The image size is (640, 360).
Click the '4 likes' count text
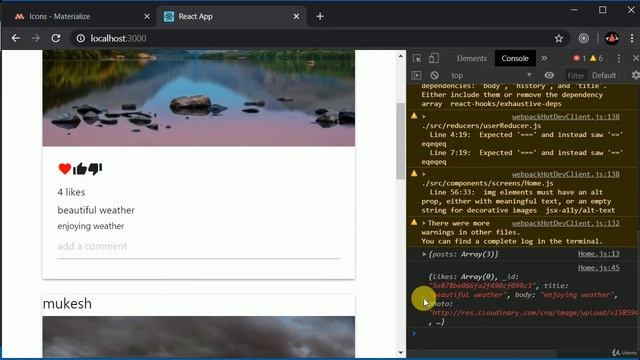71,192
